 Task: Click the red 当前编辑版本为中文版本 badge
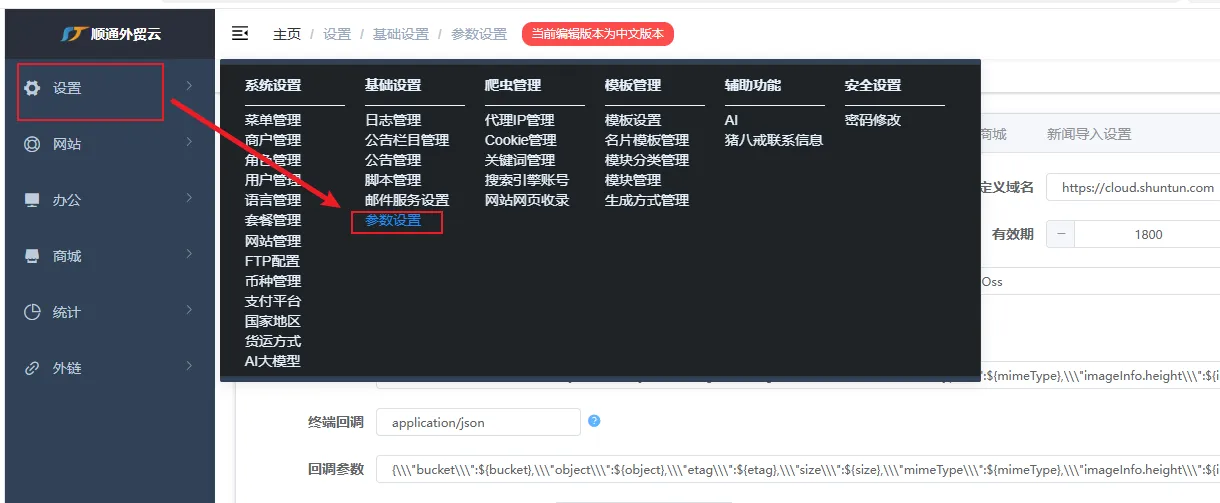point(598,34)
